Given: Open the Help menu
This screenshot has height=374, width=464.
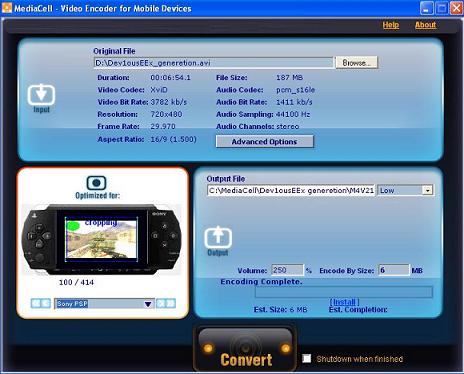Looking at the screenshot, I should 391,25.
